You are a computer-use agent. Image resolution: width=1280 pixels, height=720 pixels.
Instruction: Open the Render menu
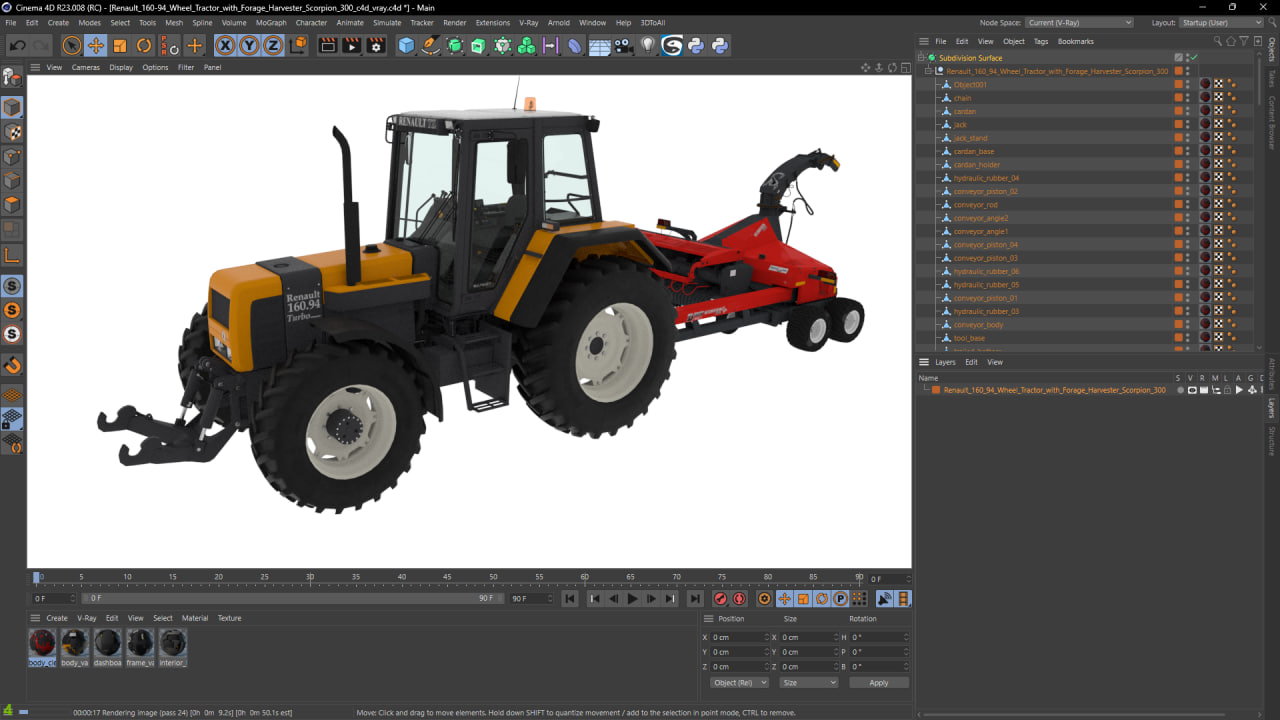point(454,22)
